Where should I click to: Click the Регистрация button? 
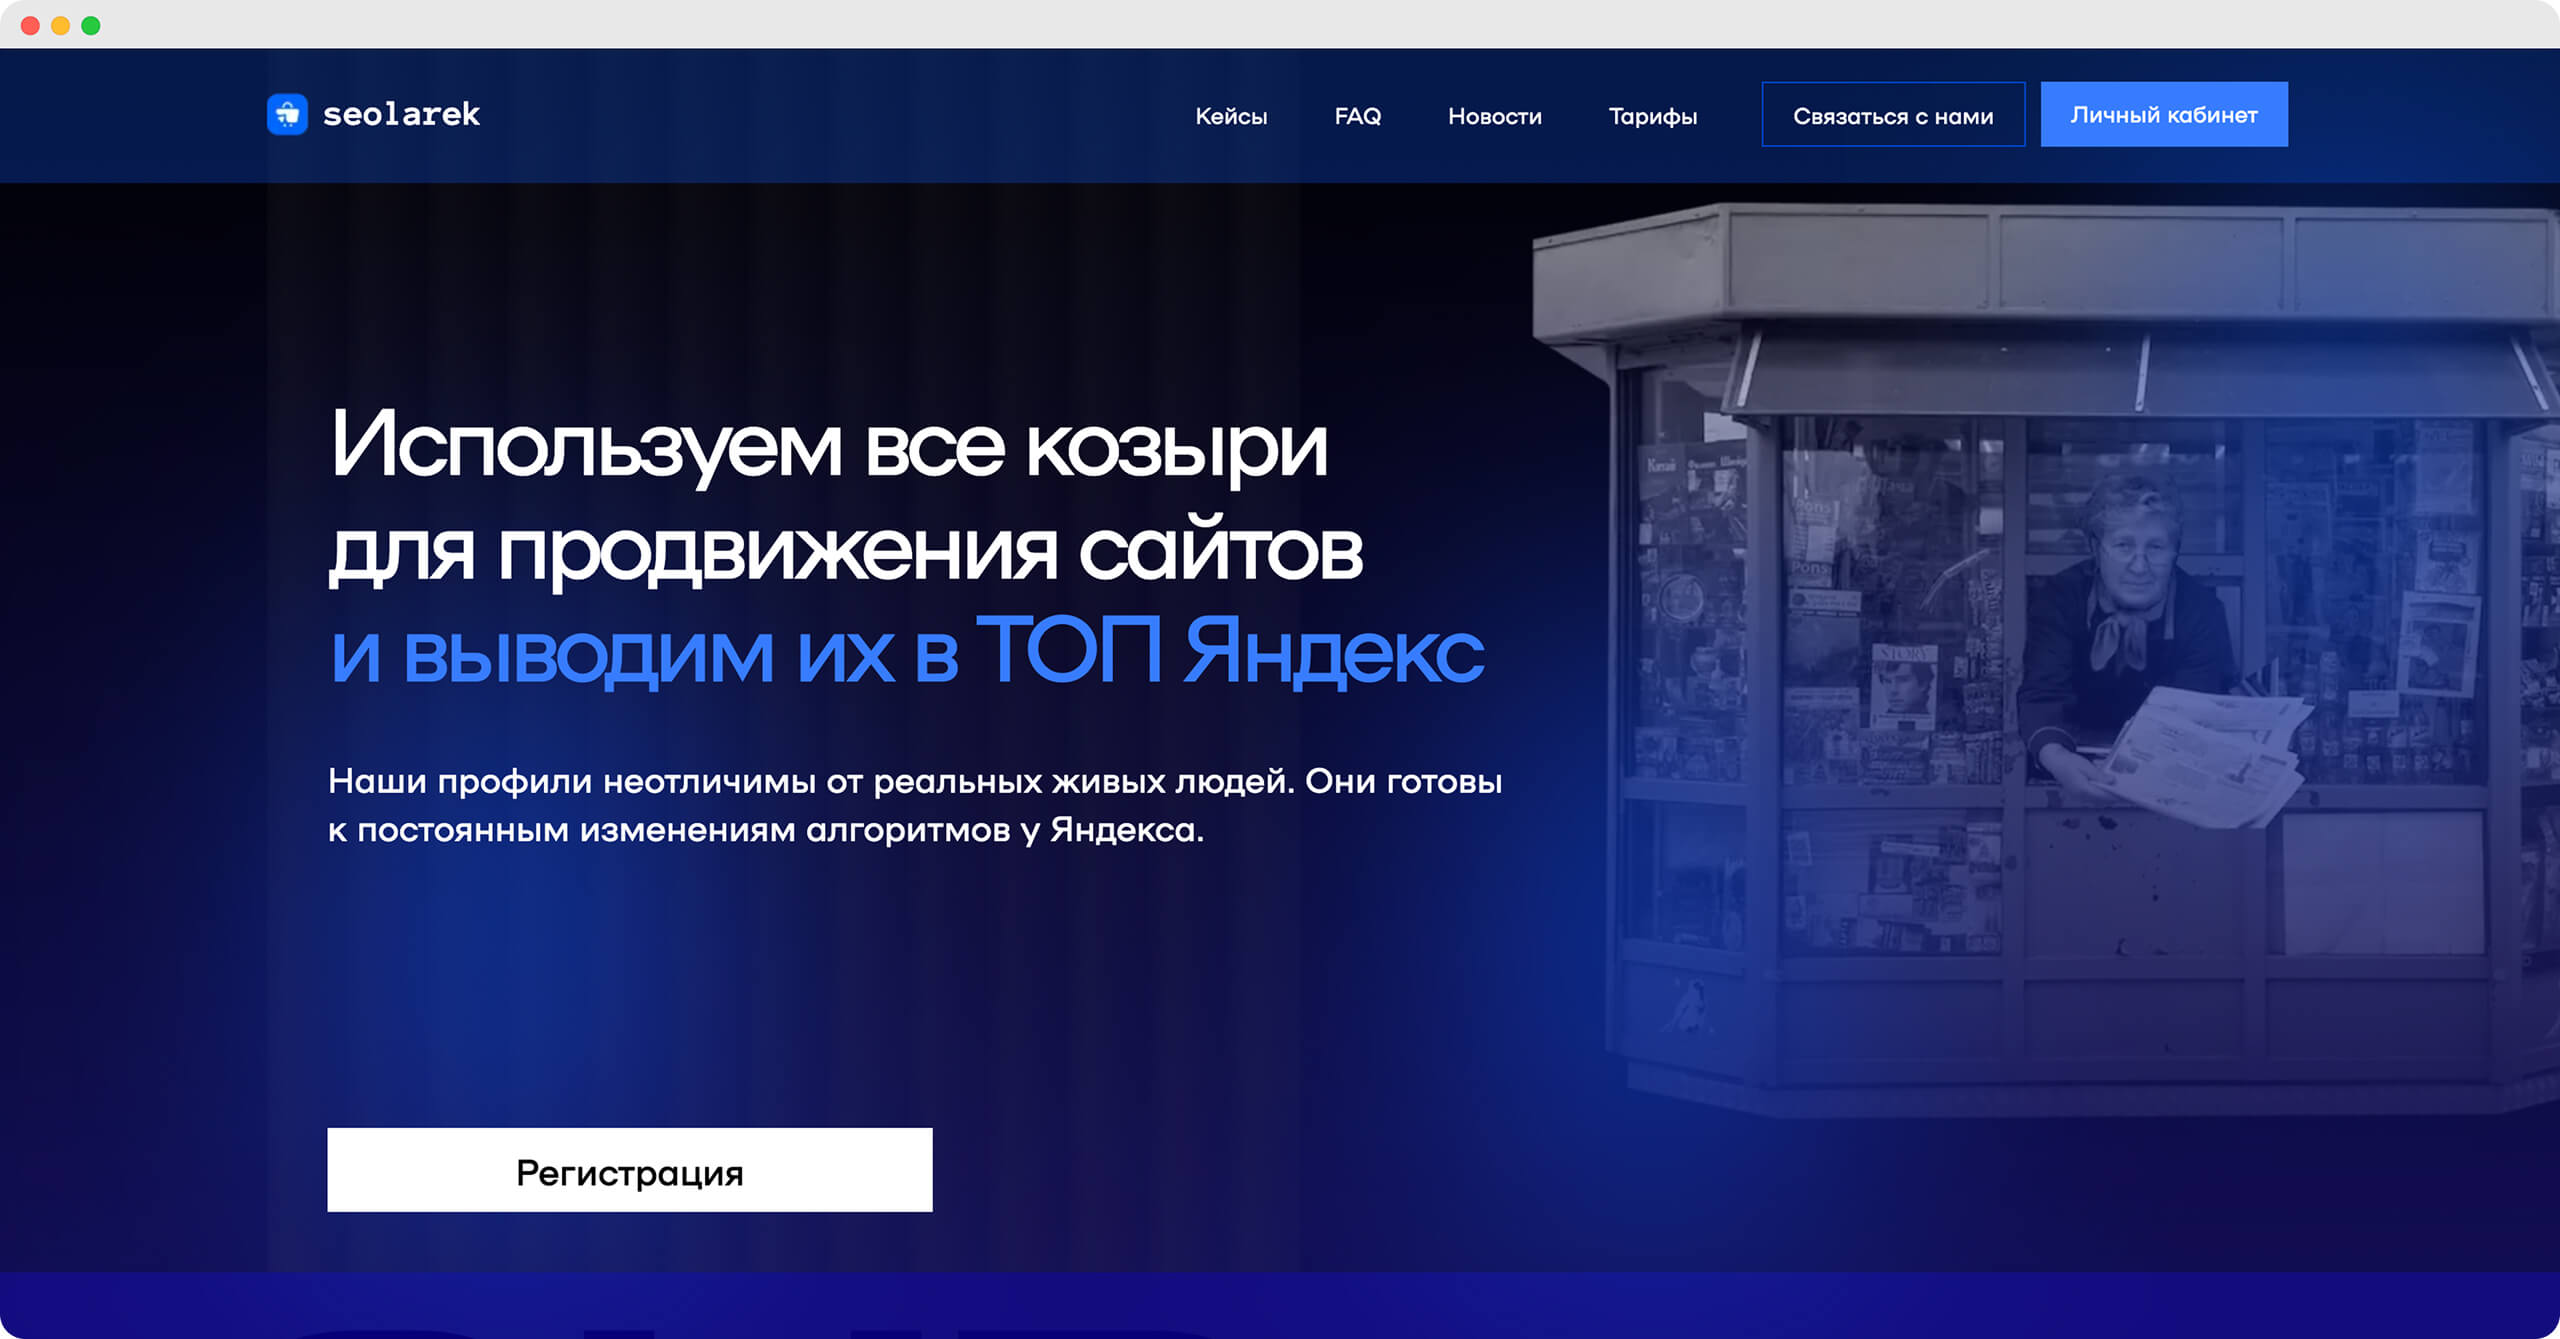click(630, 1170)
